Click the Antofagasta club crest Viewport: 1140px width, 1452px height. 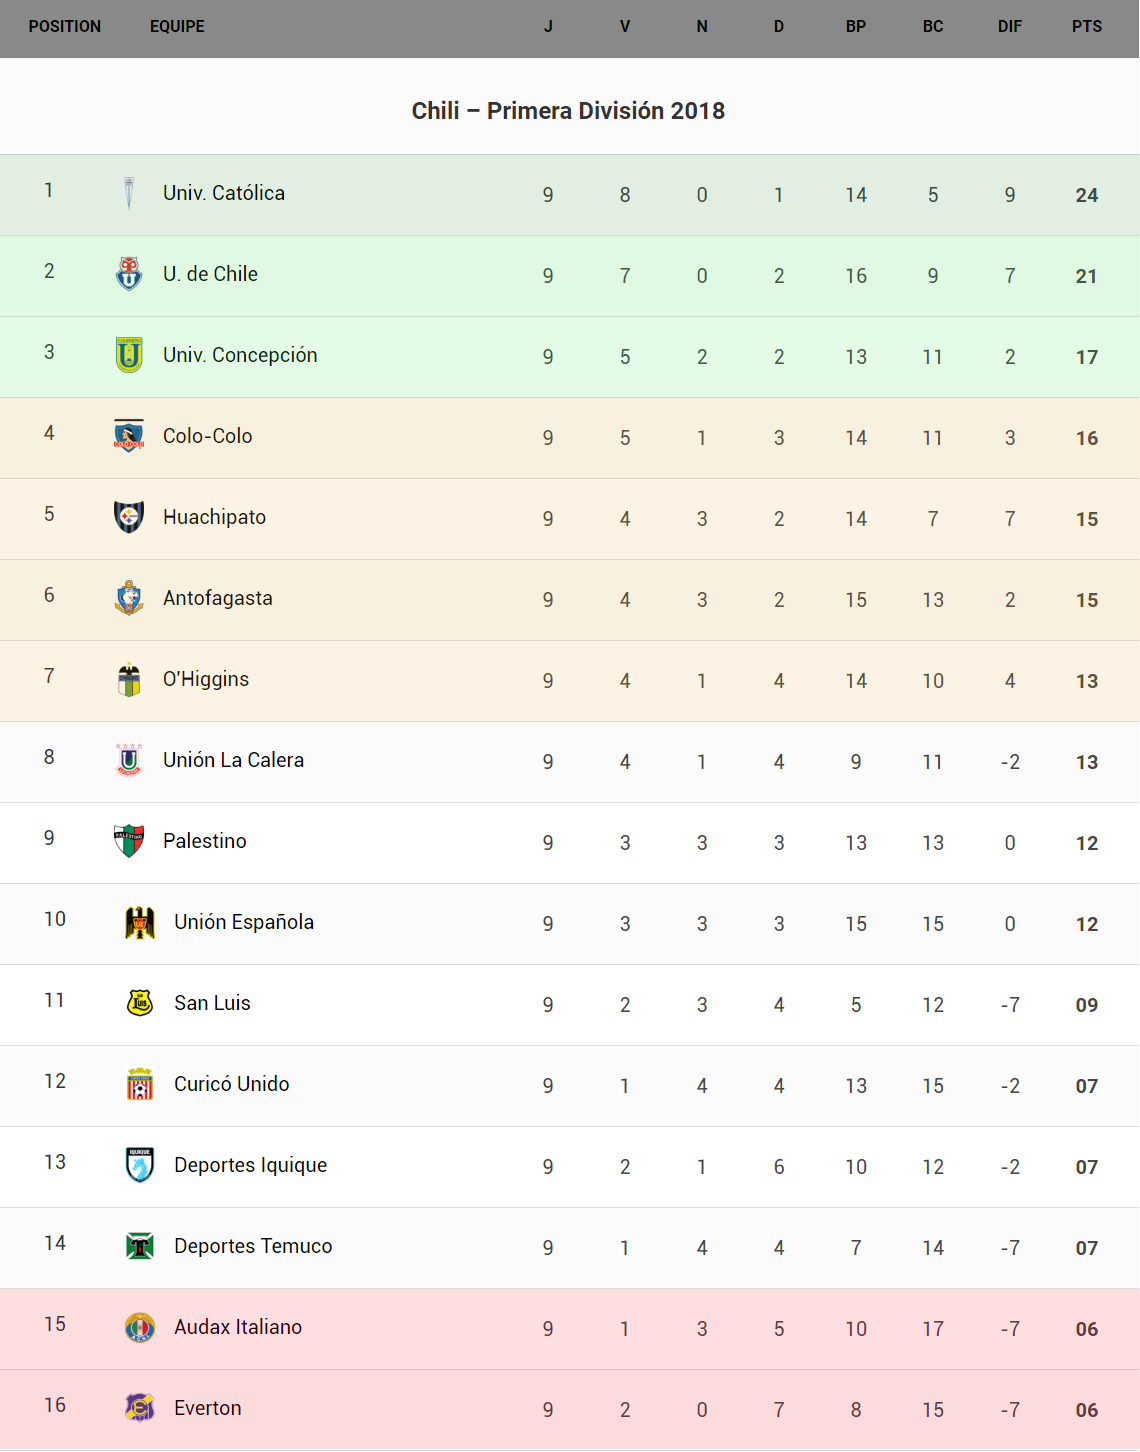tap(129, 598)
